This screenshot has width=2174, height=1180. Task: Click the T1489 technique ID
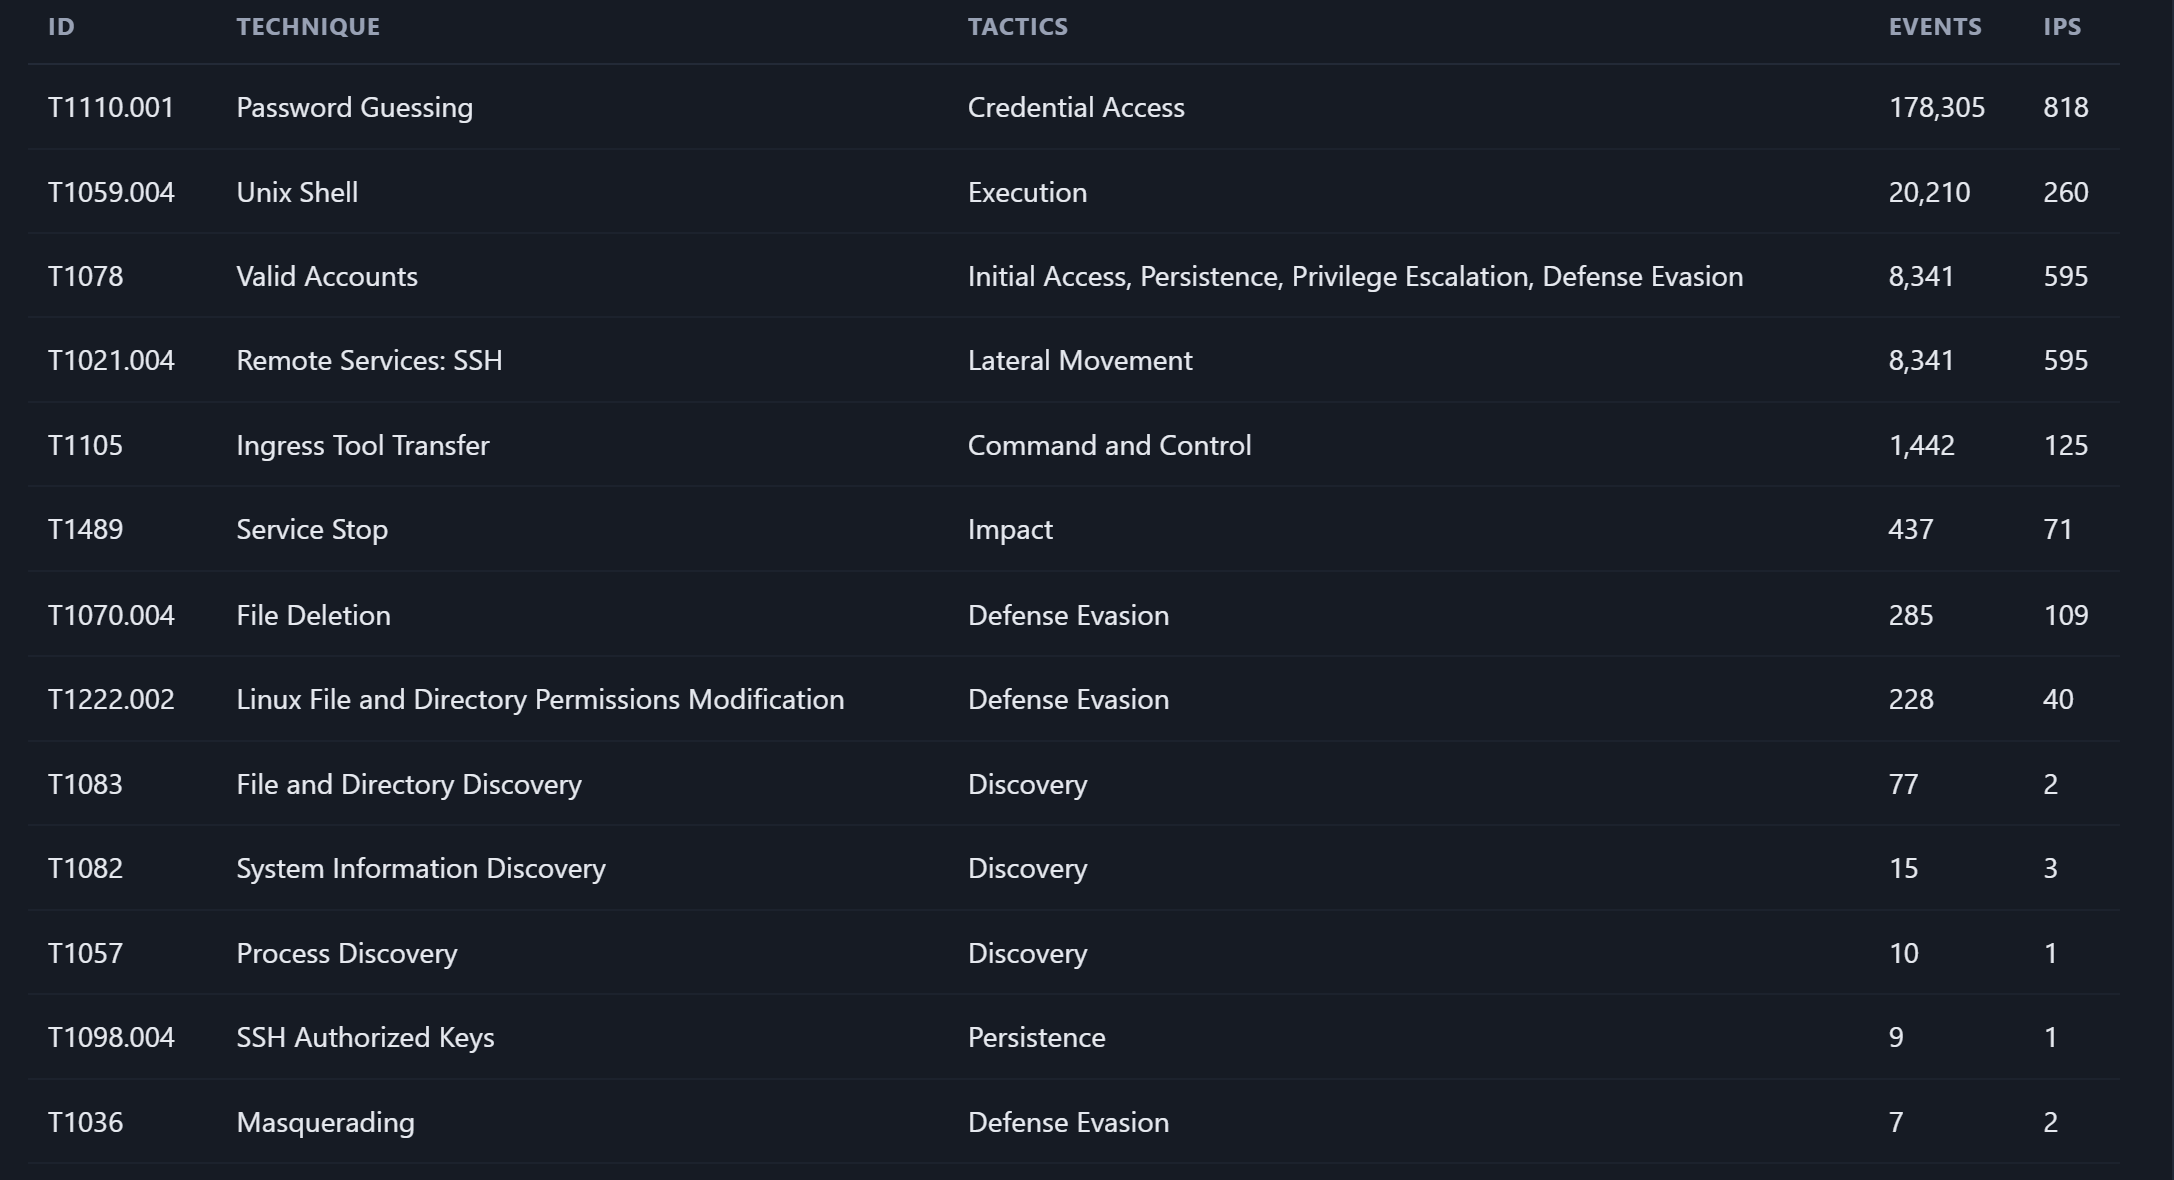[85, 529]
